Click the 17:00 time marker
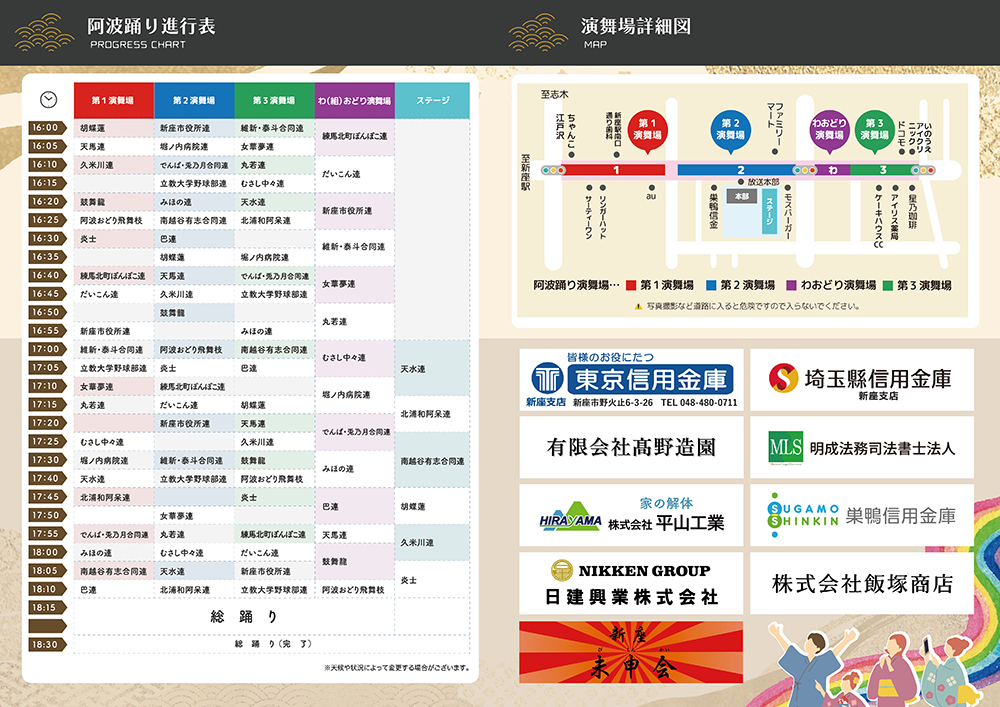Image resolution: width=1000 pixels, height=707 pixels. click(x=44, y=349)
